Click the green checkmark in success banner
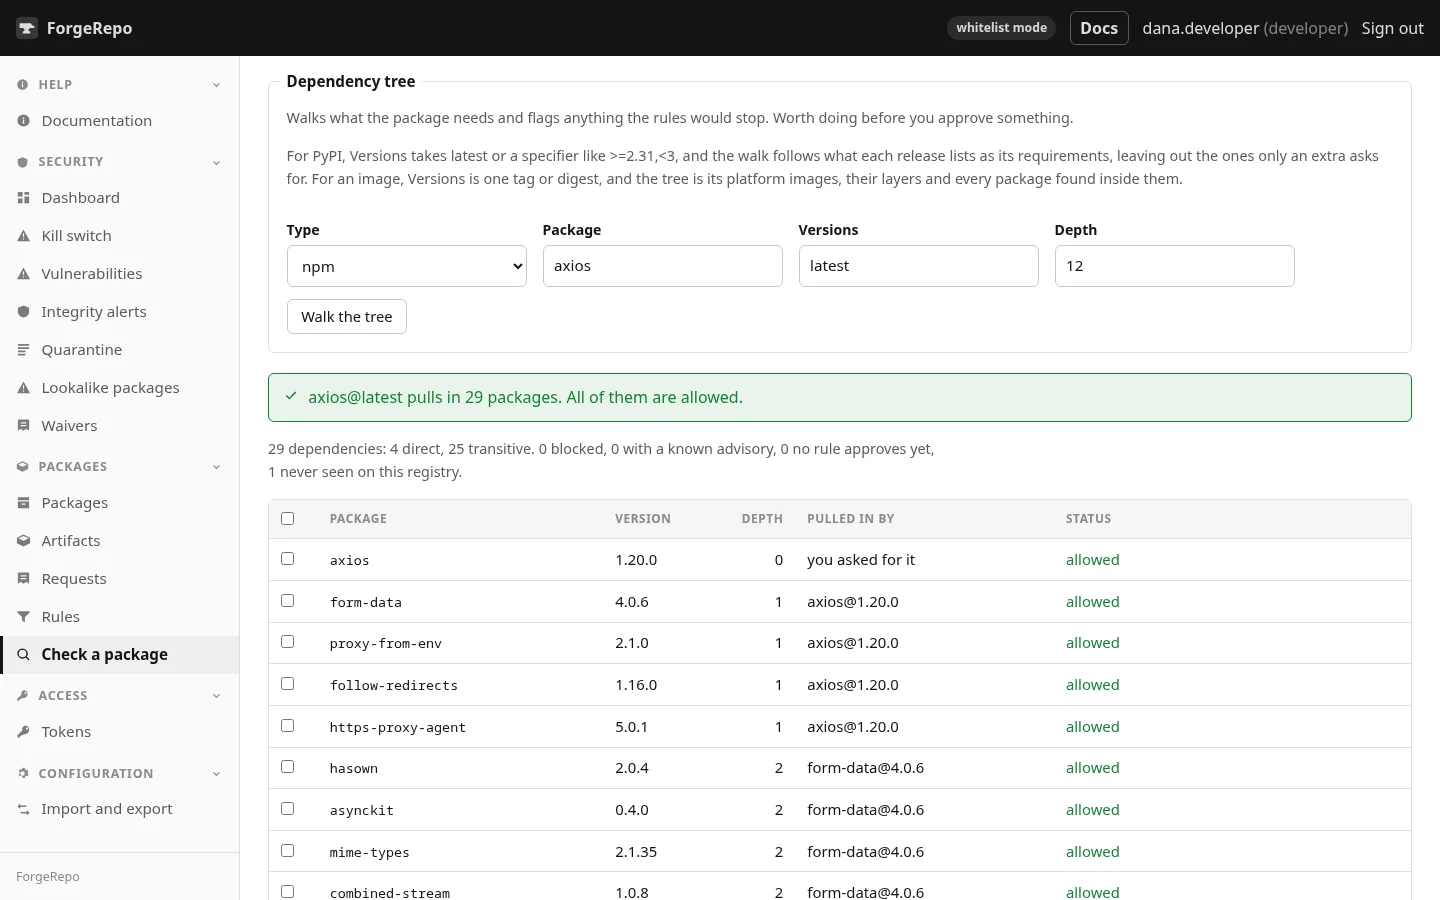Image resolution: width=1440 pixels, height=900 pixels. pyautogui.click(x=291, y=397)
